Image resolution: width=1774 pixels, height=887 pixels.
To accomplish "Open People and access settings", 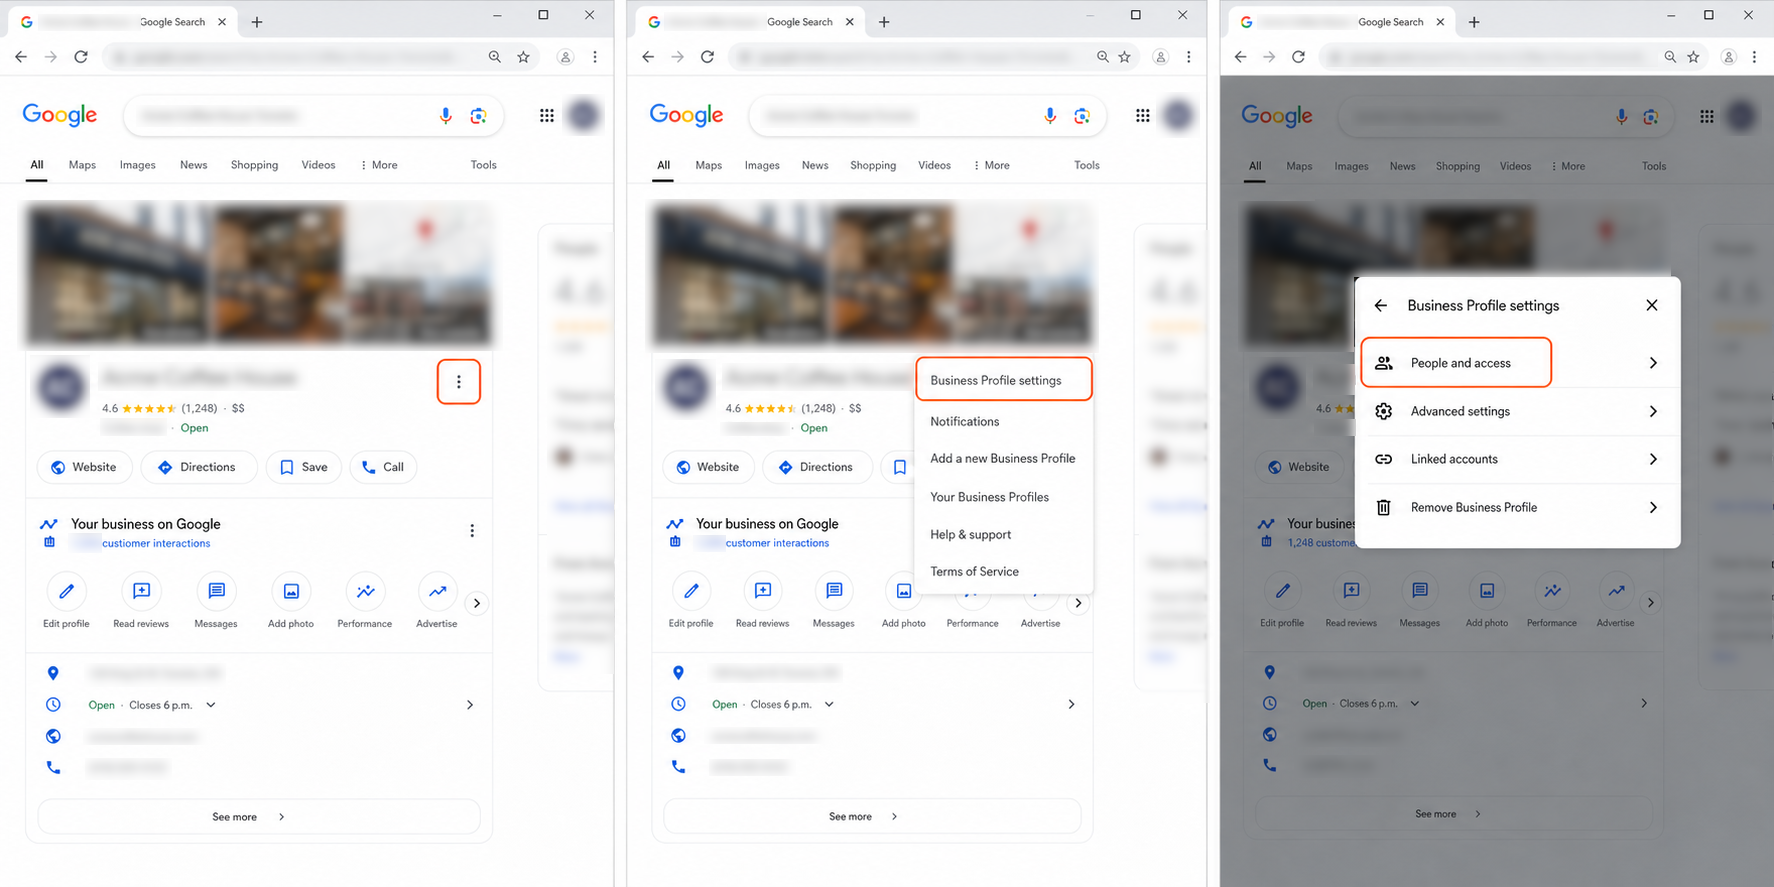I will click(x=1516, y=363).
